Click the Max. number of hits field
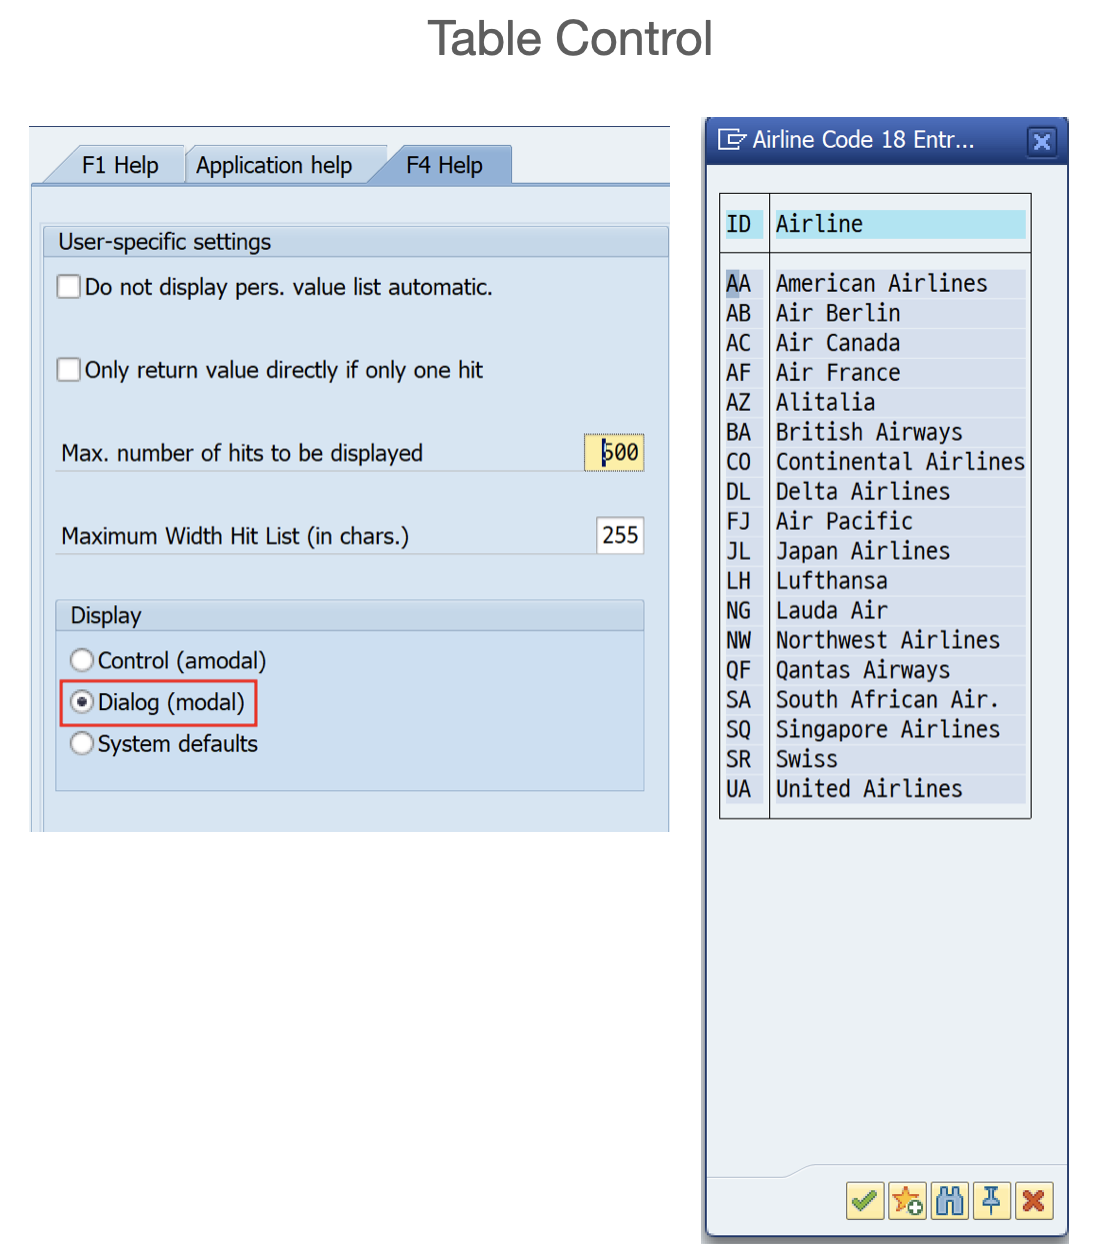This screenshot has height=1256, width=1100. tap(614, 453)
